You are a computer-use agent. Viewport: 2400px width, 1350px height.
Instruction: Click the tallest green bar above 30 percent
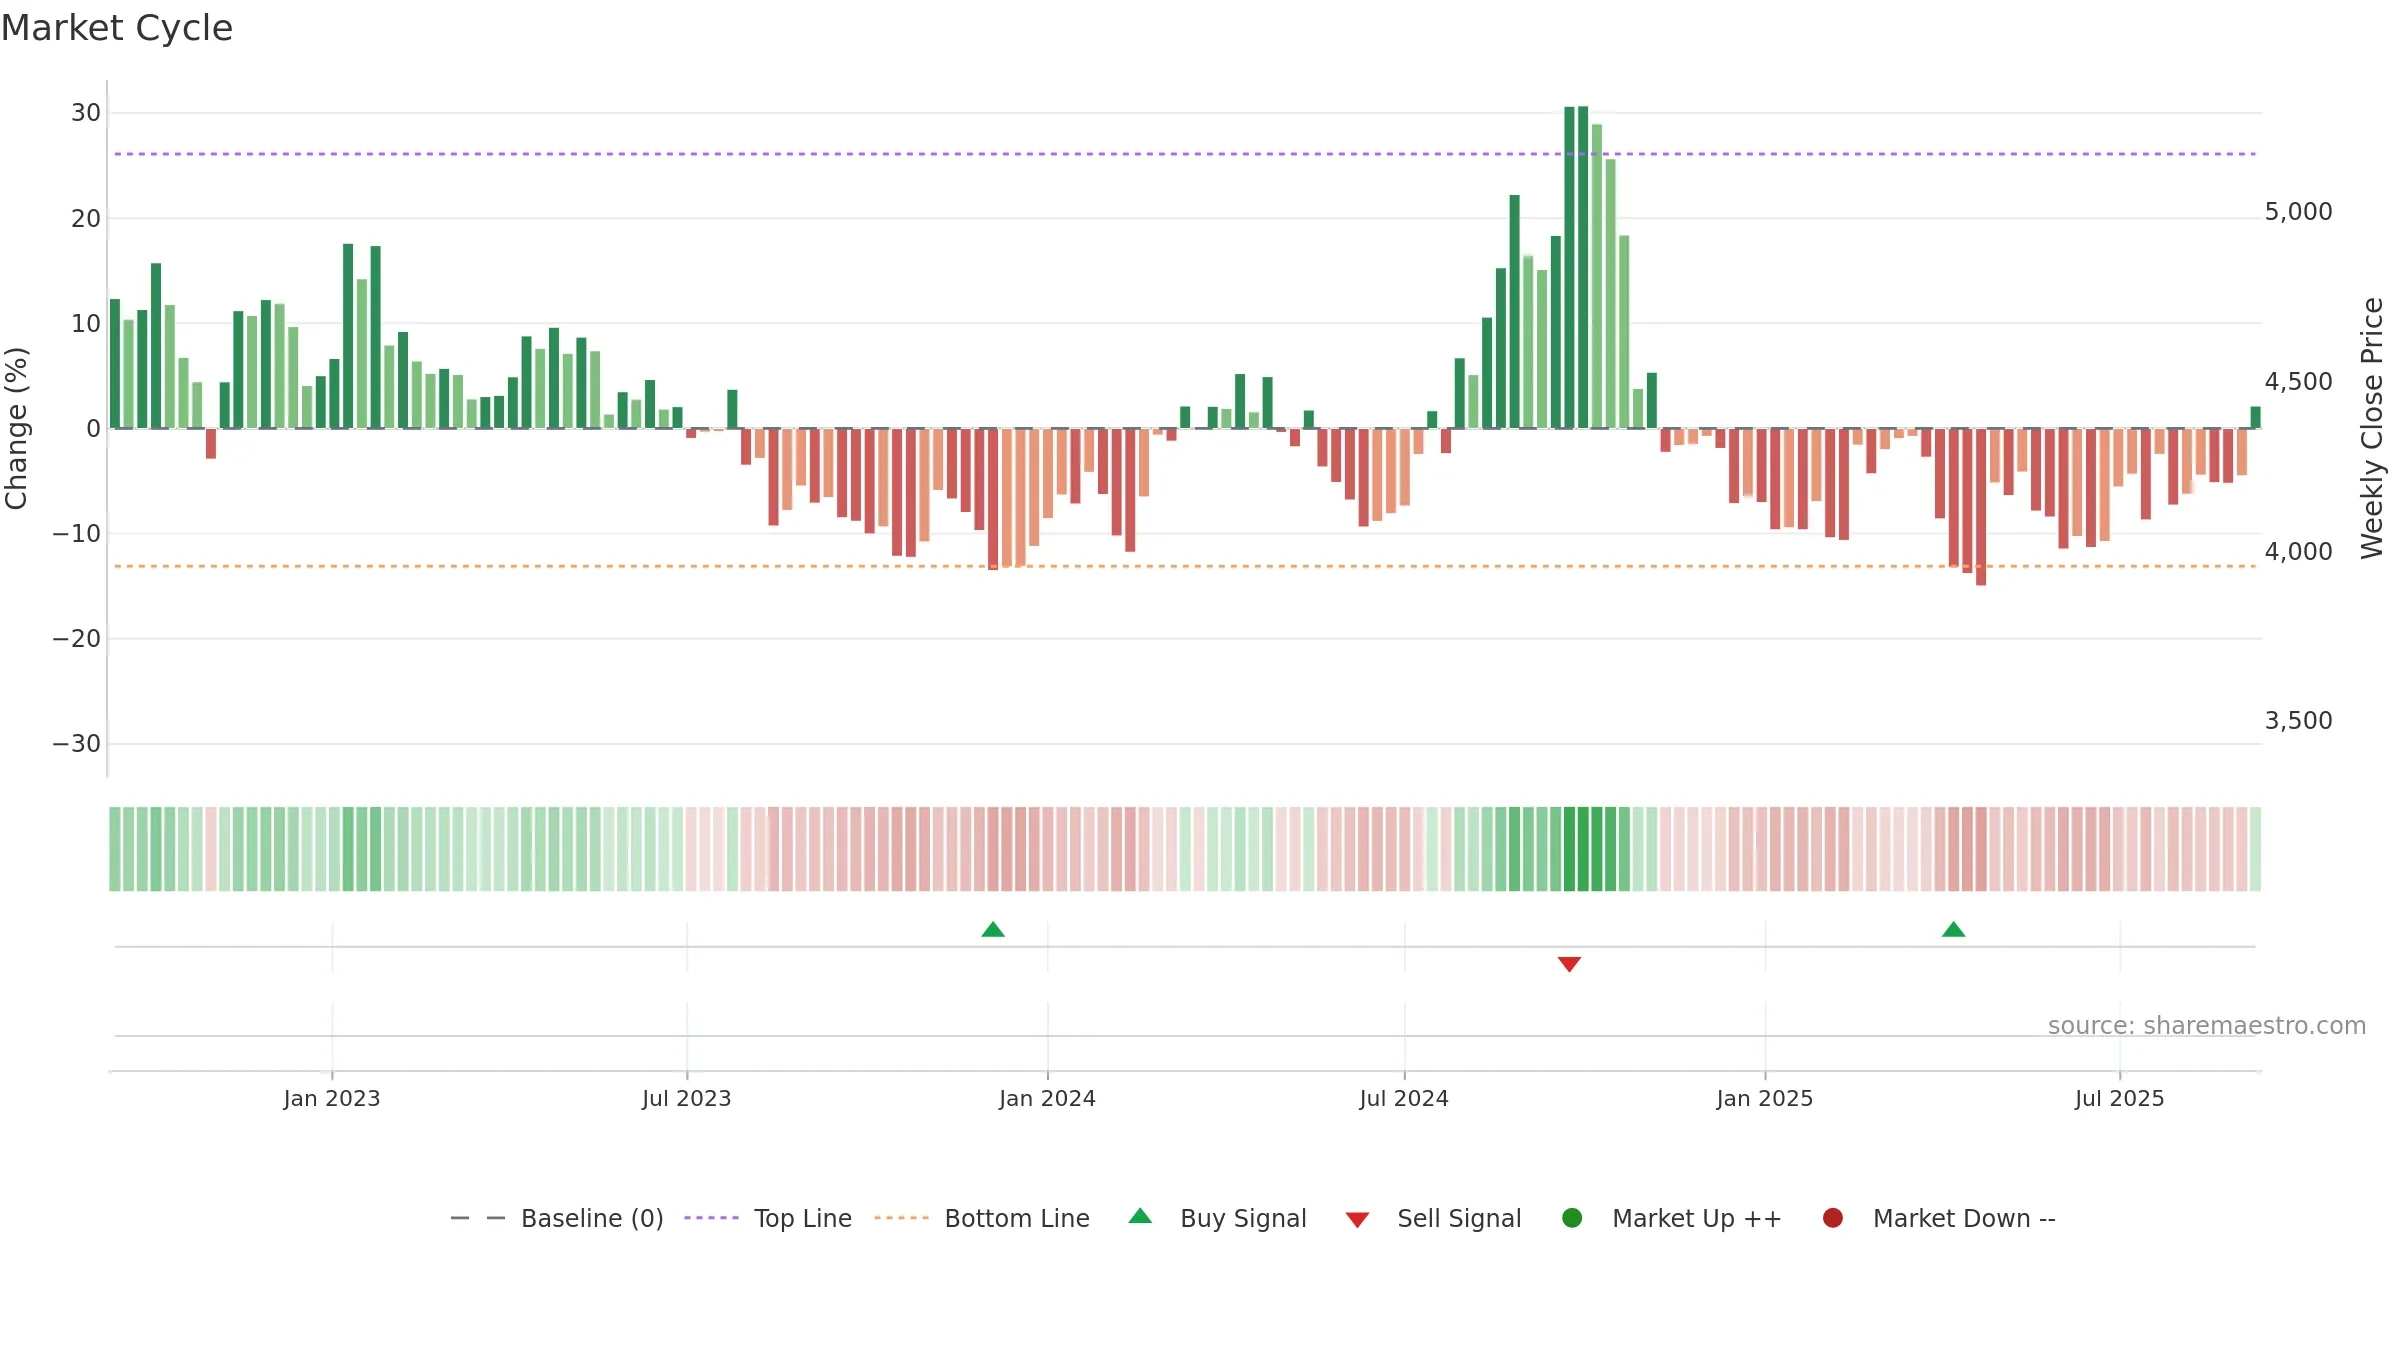click(x=1583, y=267)
